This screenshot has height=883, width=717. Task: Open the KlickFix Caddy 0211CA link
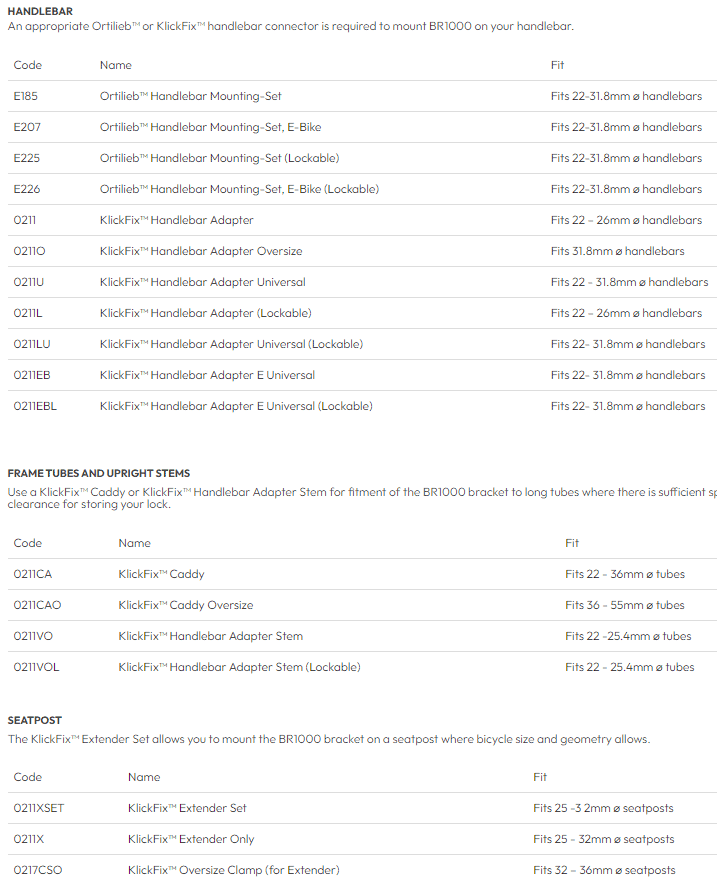[x=161, y=574]
